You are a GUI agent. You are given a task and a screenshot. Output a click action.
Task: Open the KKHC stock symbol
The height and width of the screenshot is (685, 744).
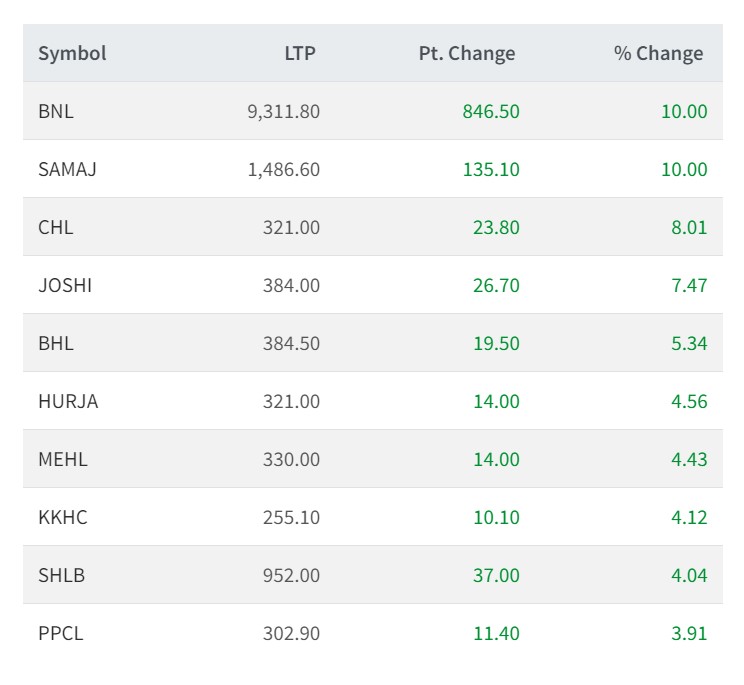pyautogui.click(x=63, y=517)
